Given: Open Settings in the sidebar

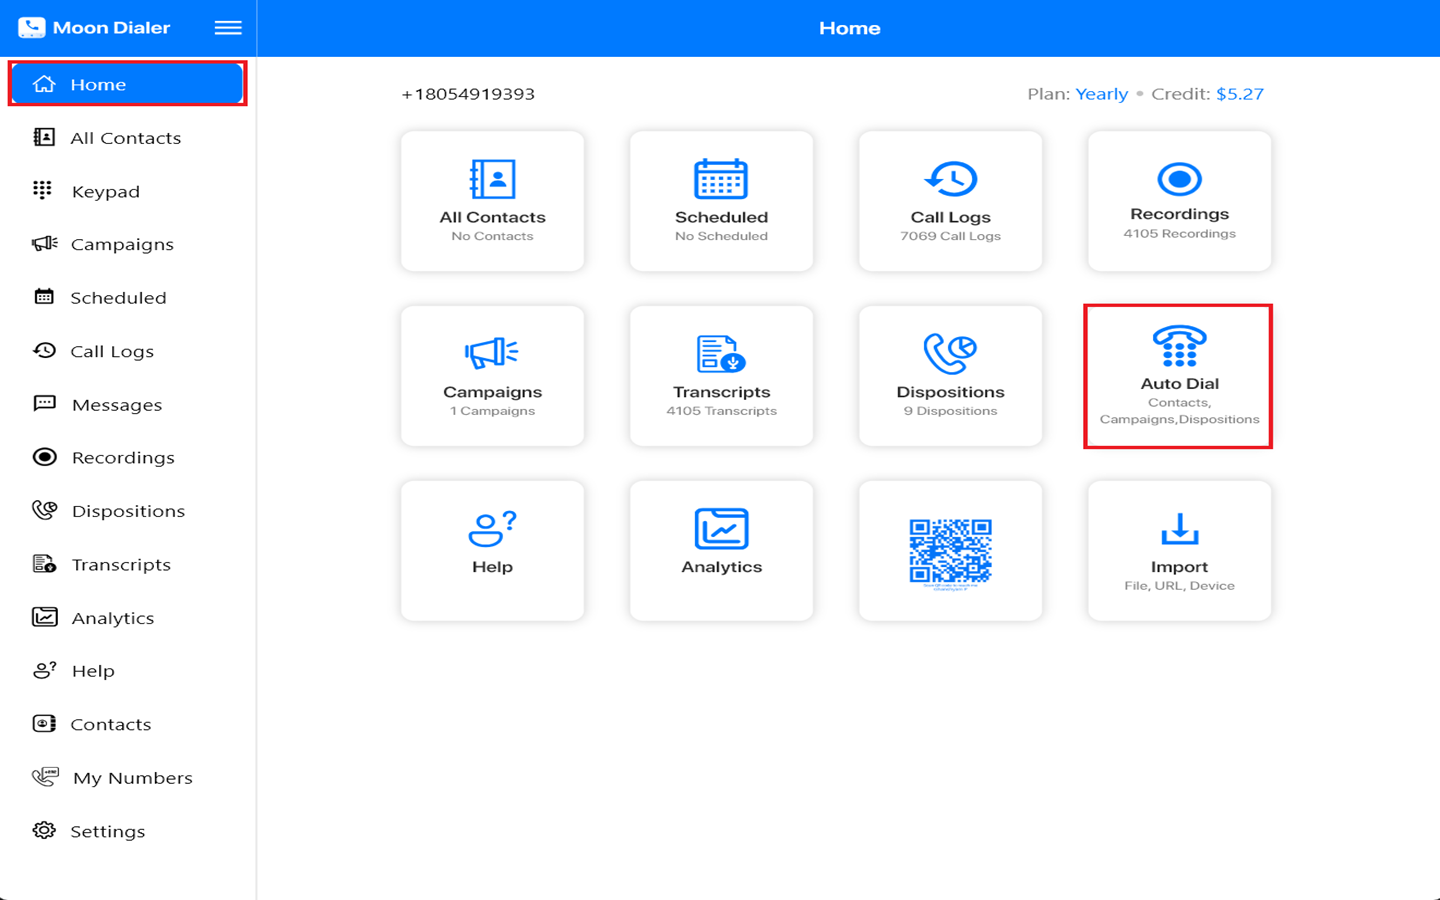Looking at the screenshot, I should click(107, 831).
